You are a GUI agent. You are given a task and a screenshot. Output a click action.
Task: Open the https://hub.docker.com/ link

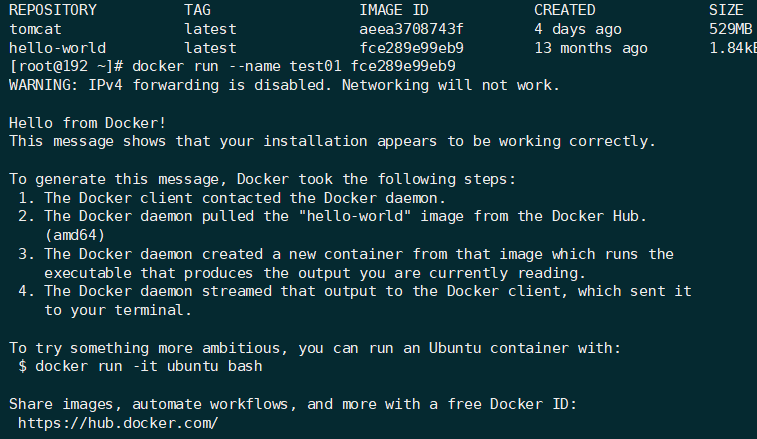coord(118,423)
